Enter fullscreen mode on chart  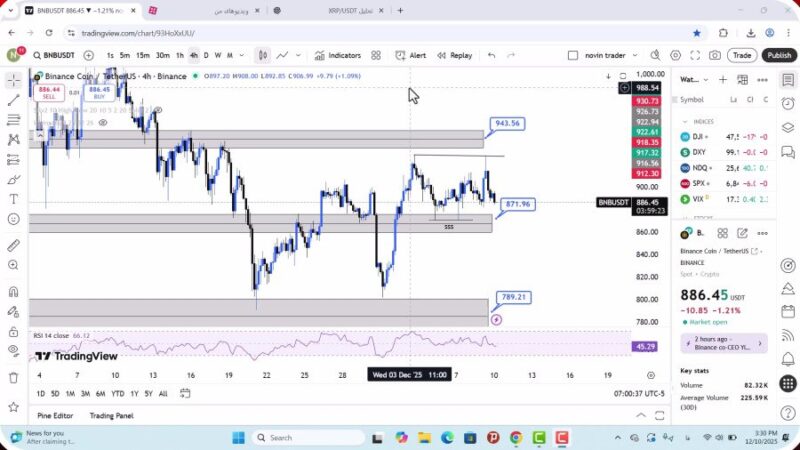tap(695, 56)
